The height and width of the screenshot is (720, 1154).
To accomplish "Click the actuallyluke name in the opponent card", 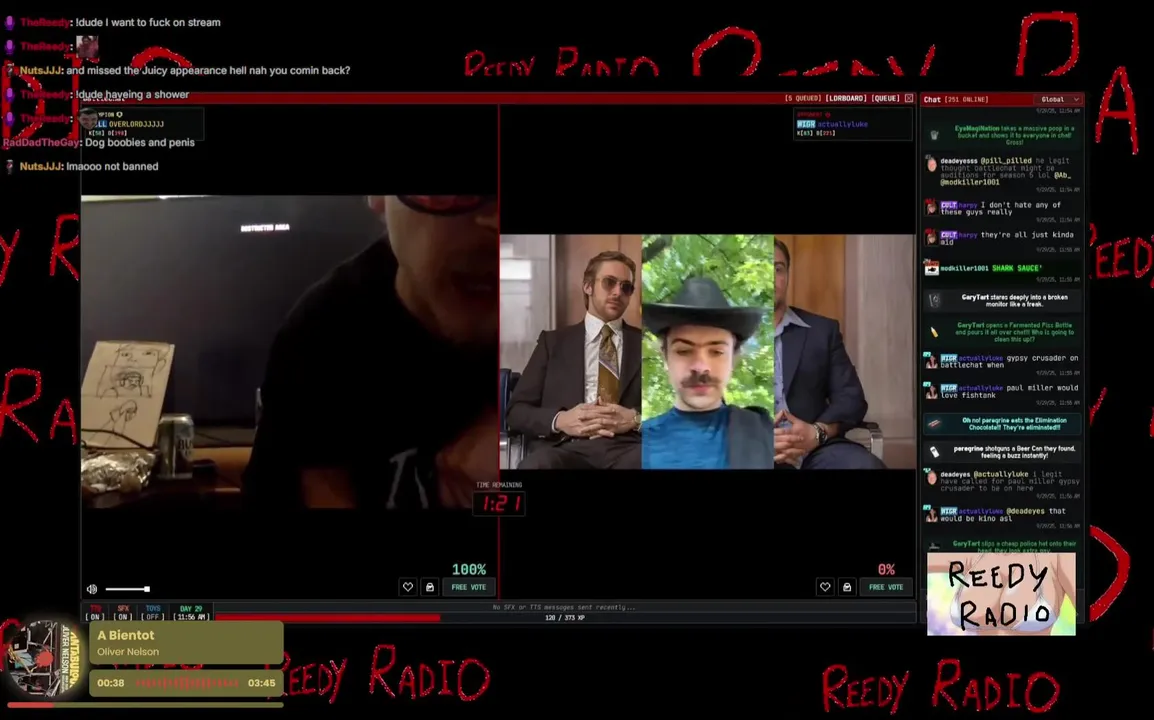I will [x=842, y=124].
